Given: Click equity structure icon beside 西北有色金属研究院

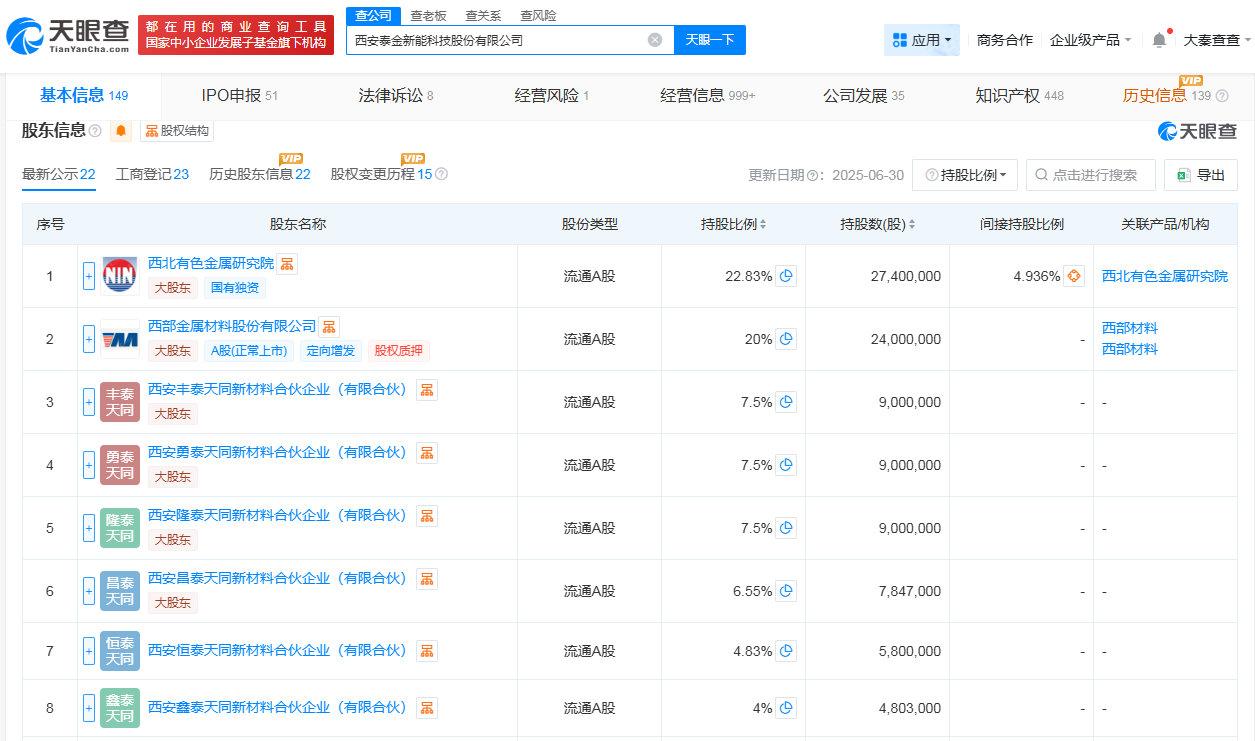Looking at the screenshot, I should (x=287, y=264).
